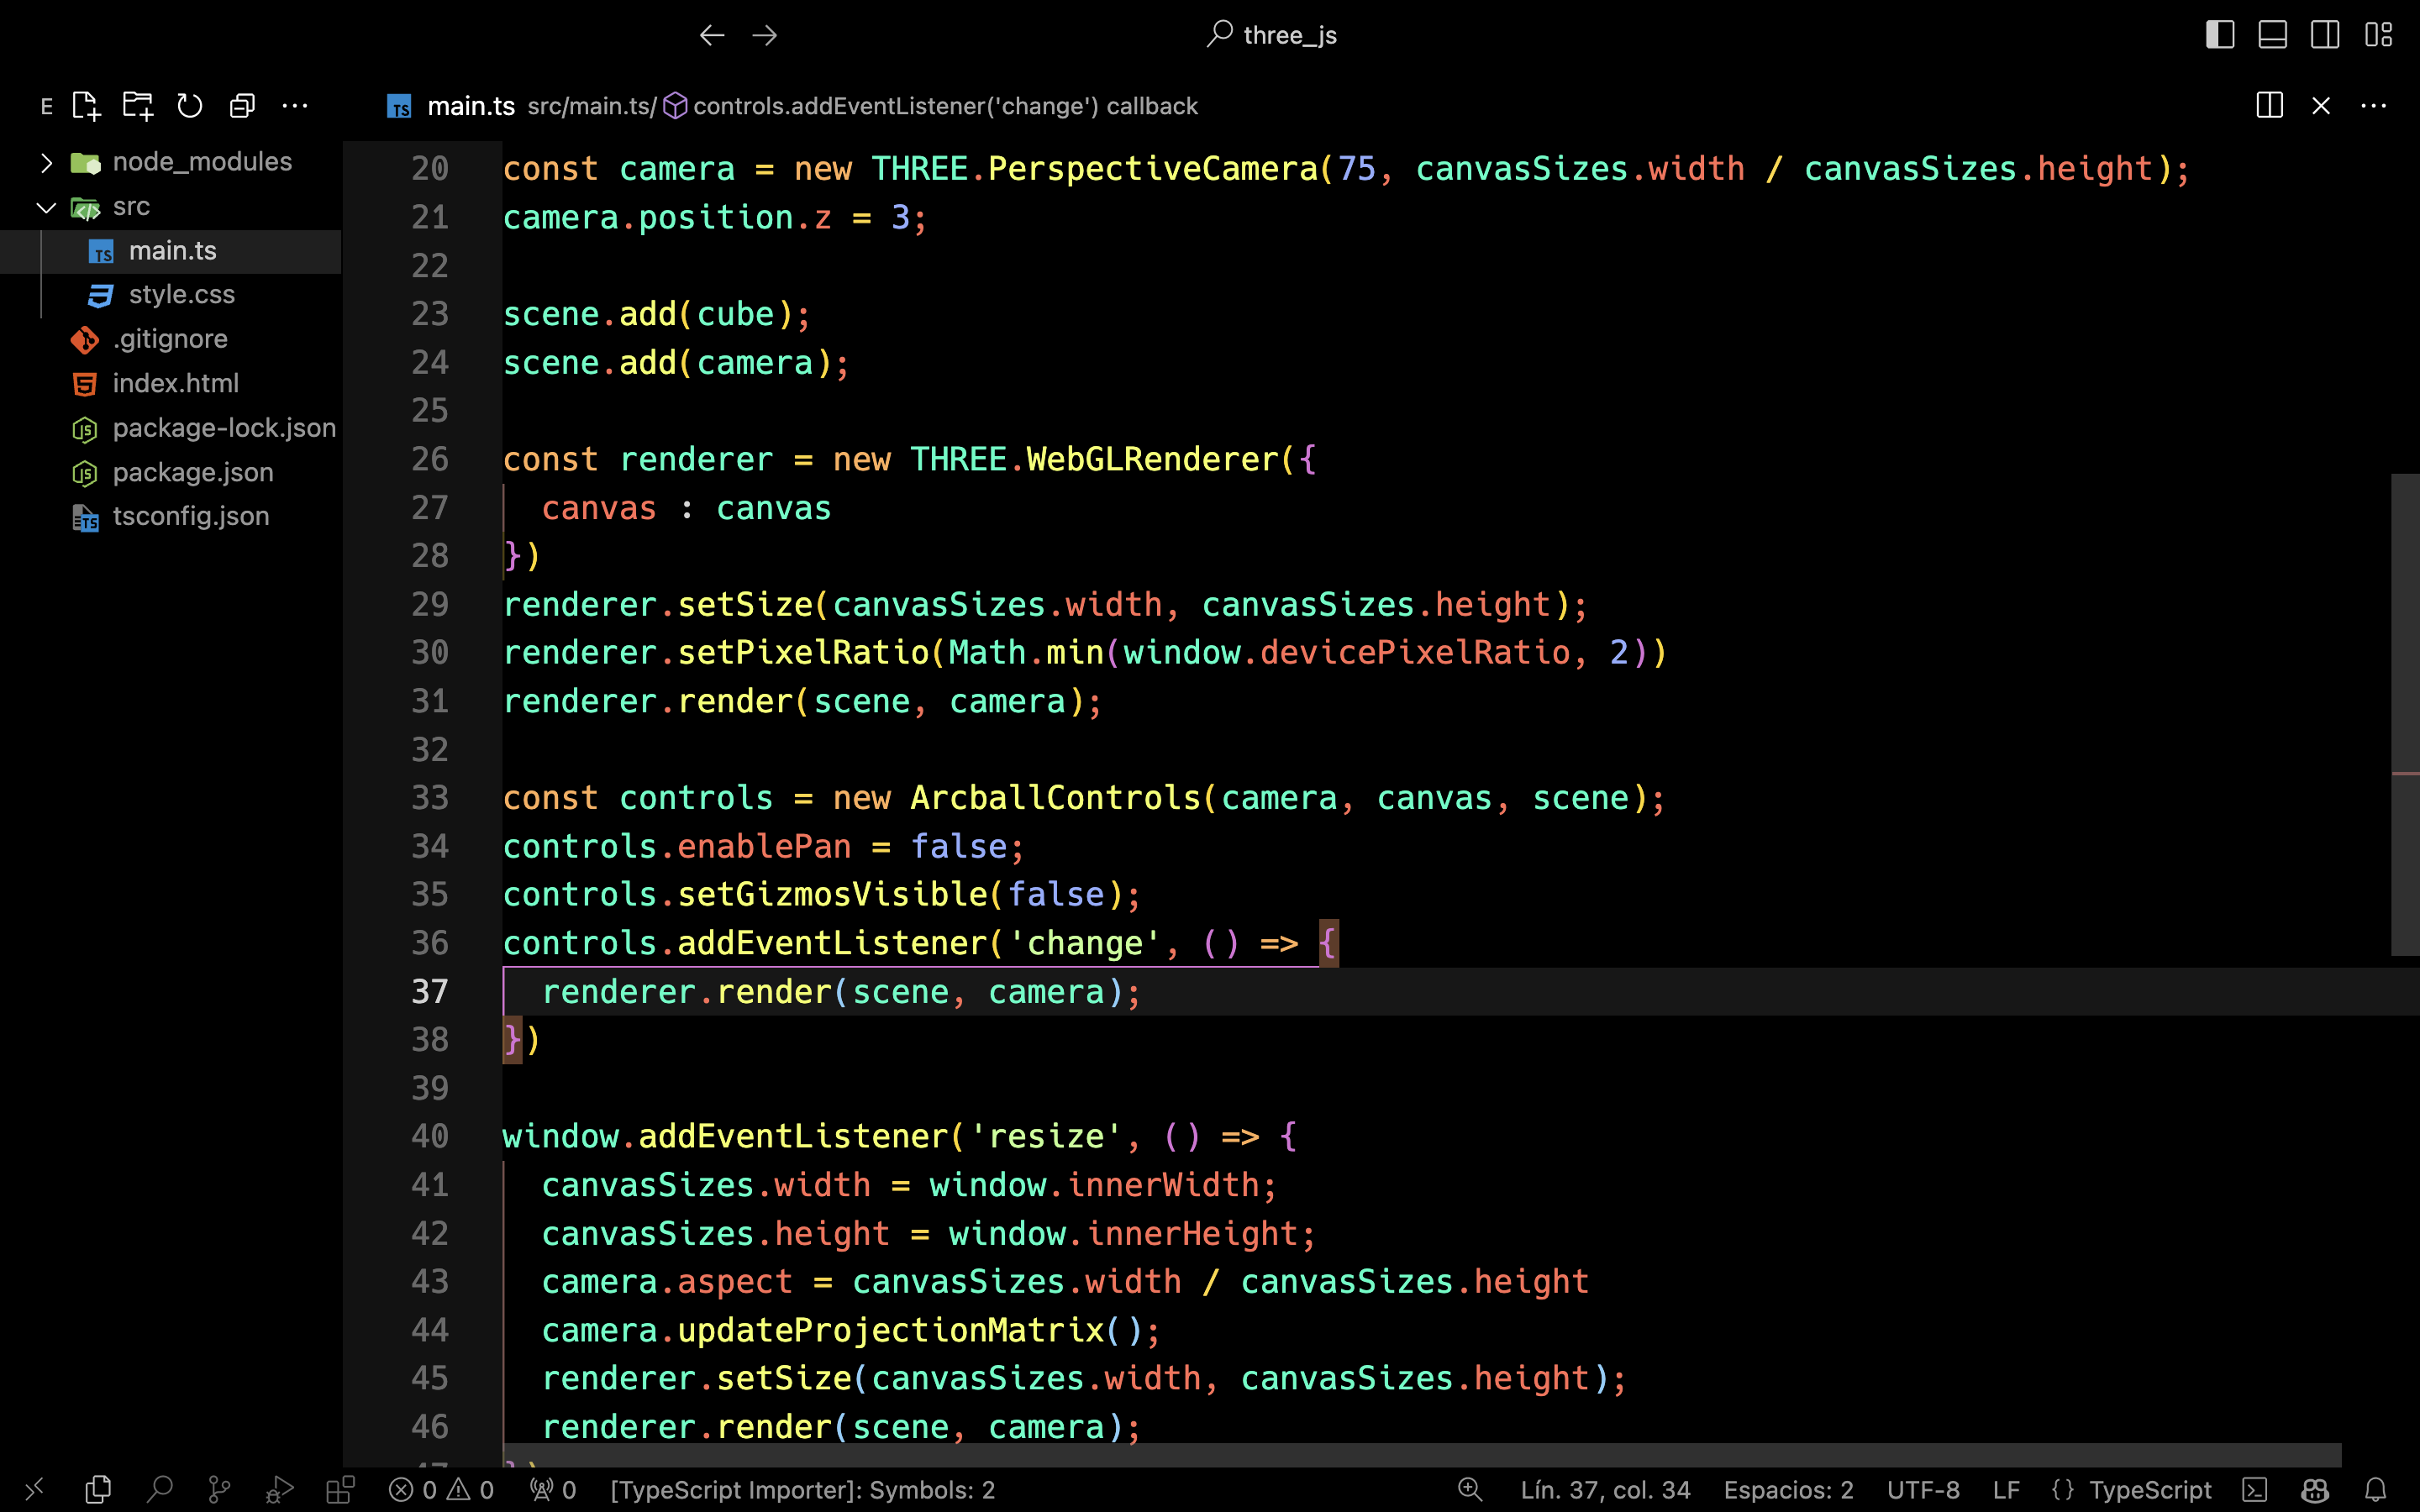The image size is (2420, 1512).
Task: Click 'setPixelRatio' on line 30
Action: click(x=804, y=653)
